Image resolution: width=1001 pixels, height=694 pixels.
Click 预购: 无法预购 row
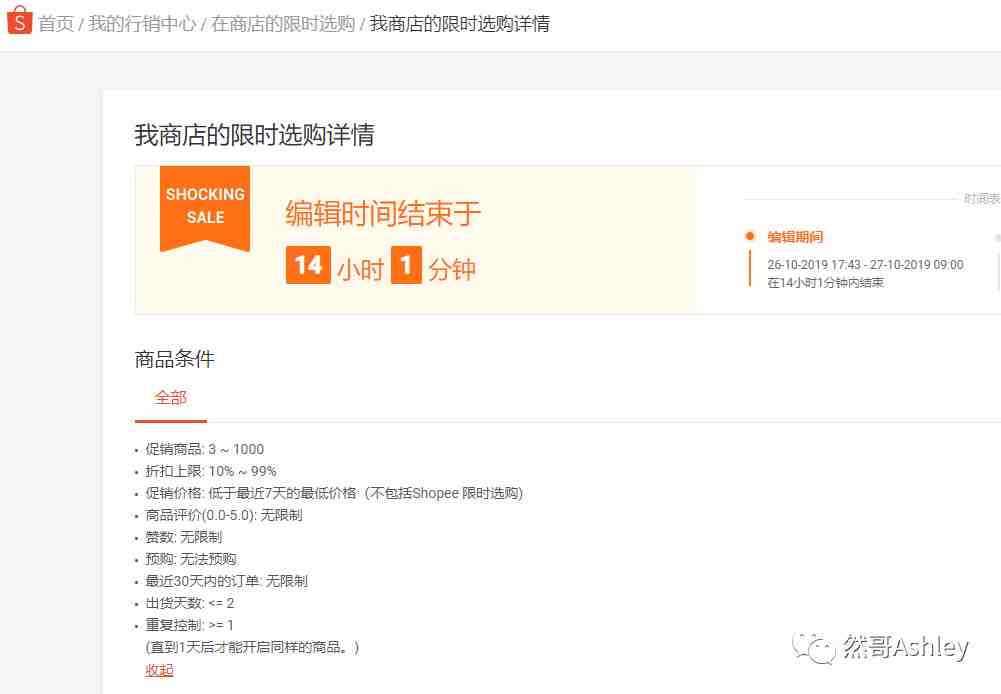click(190, 559)
